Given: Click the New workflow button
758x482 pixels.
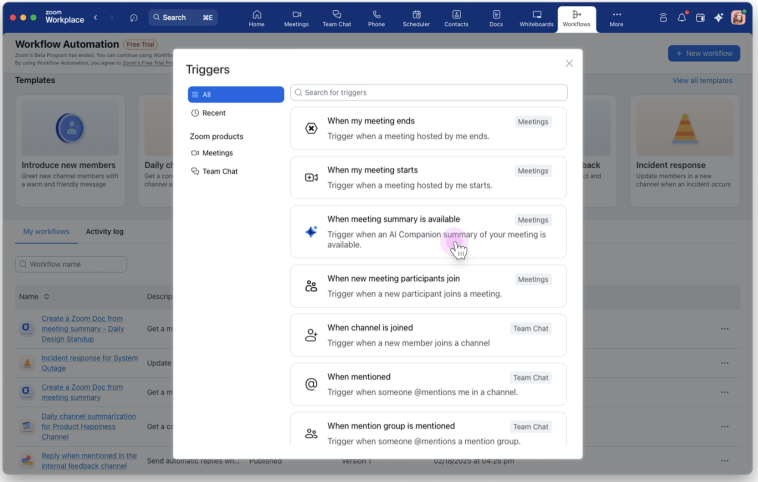Looking at the screenshot, I should 703,53.
